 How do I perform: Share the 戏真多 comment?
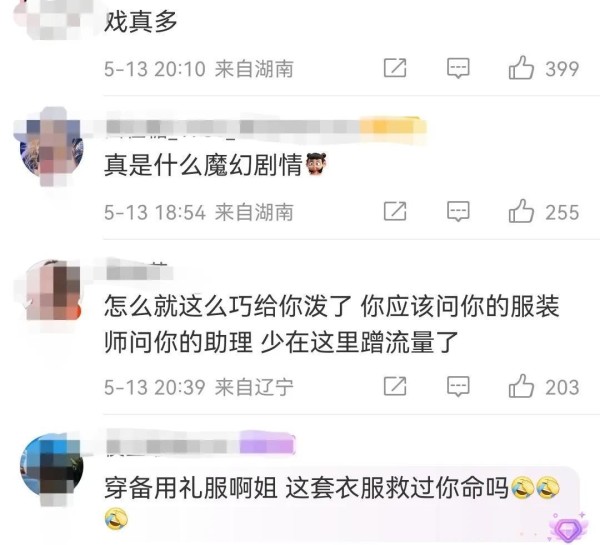[395, 68]
